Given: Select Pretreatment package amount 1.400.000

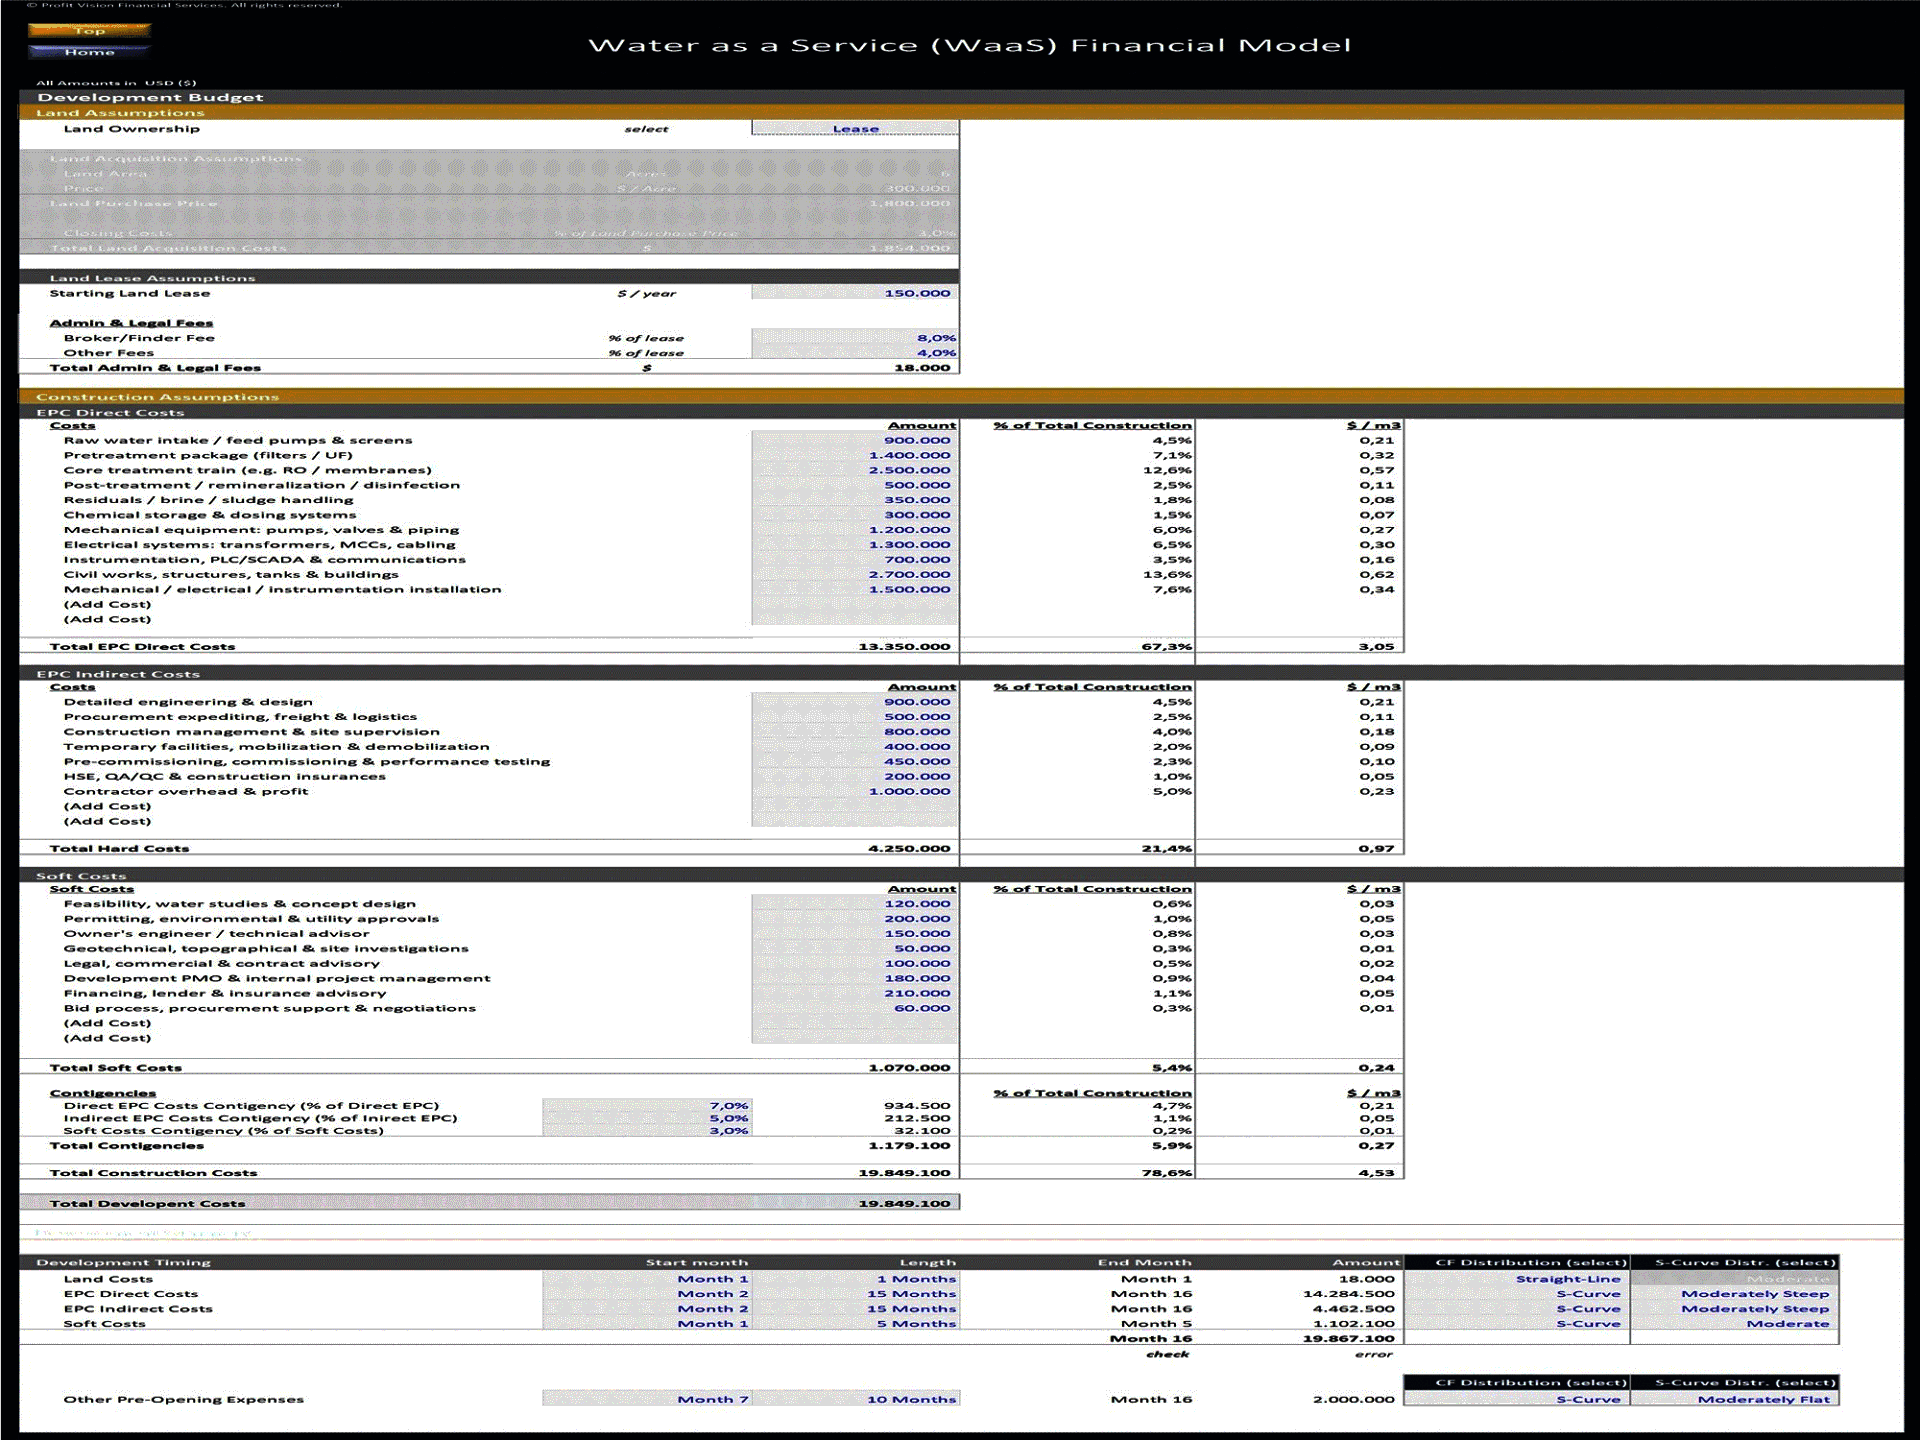Looking at the screenshot, I should (x=855, y=455).
